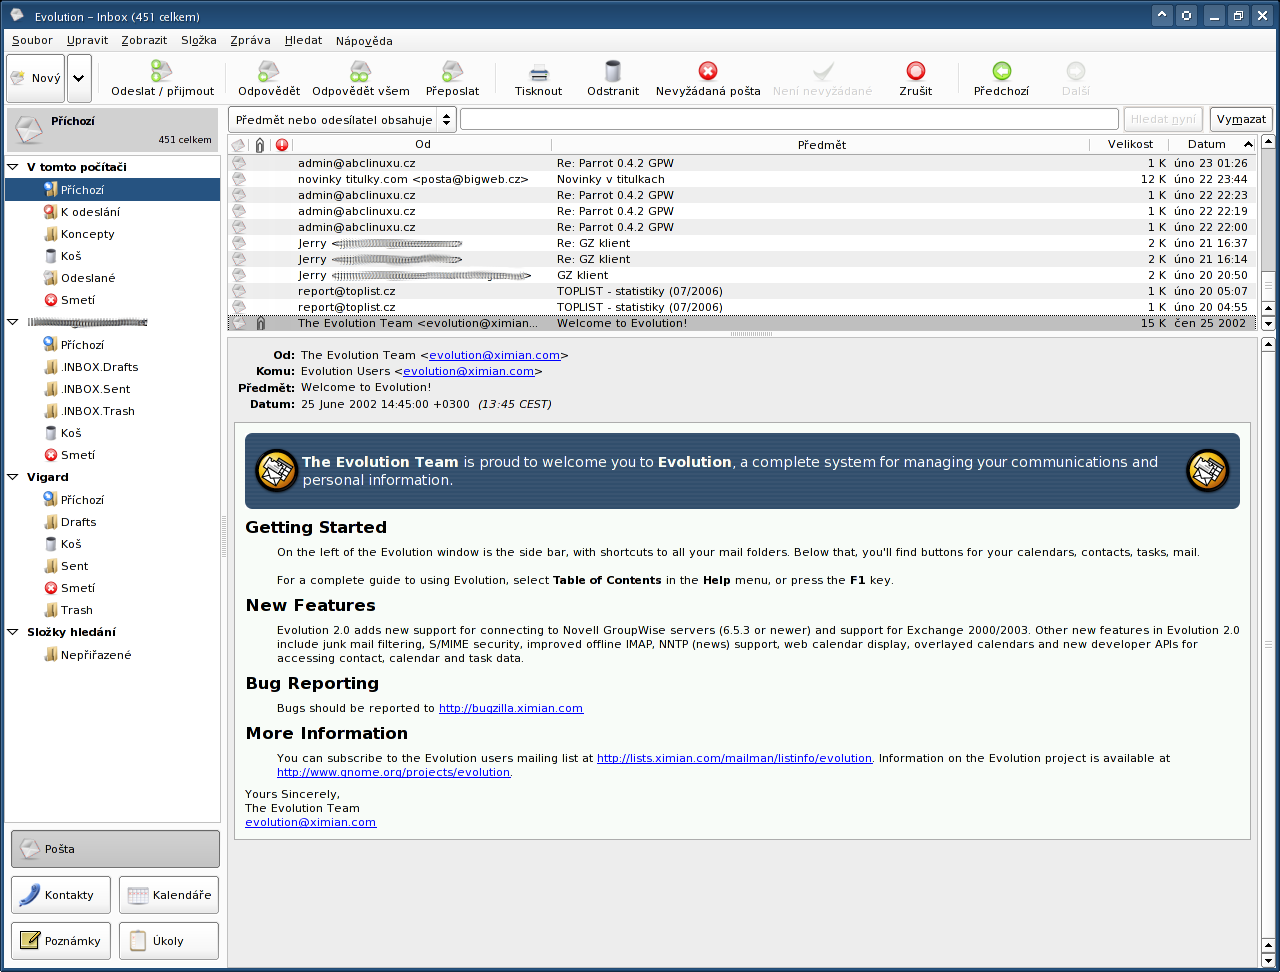Open the Nápověda help menu
The image size is (1280, 972).
[x=364, y=41]
